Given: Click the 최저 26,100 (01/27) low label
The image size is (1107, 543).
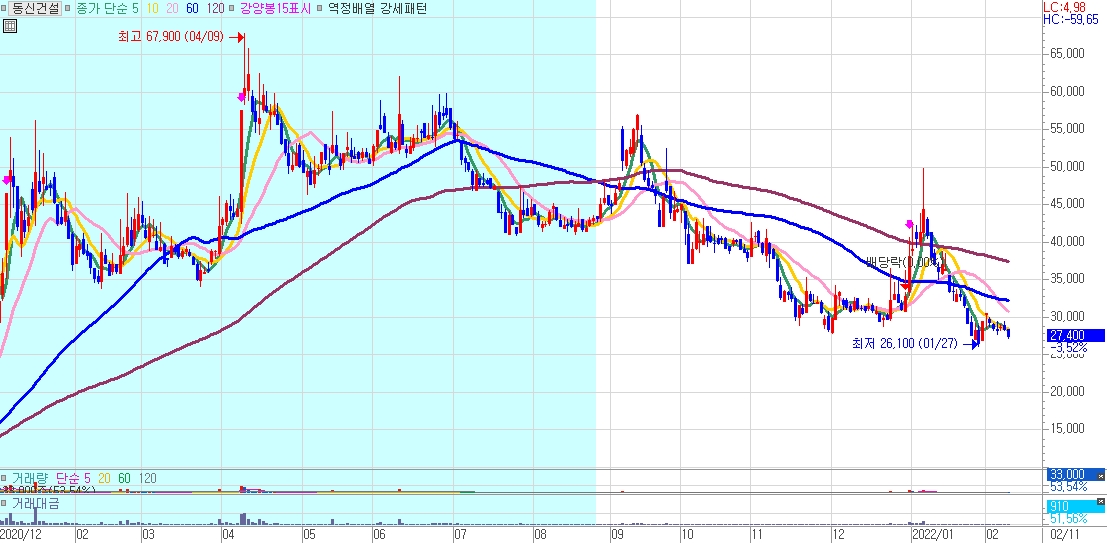Looking at the screenshot, I should click(904, 344).
